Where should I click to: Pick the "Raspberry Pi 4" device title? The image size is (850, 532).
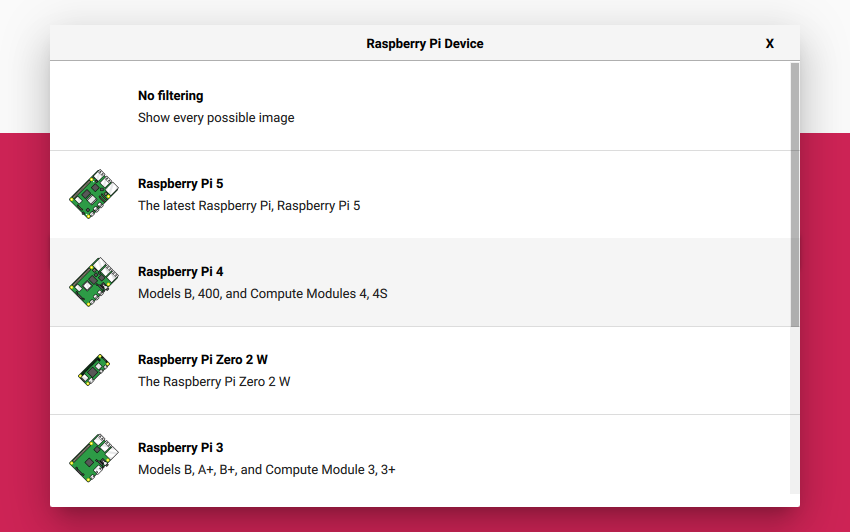coord(181,272)
